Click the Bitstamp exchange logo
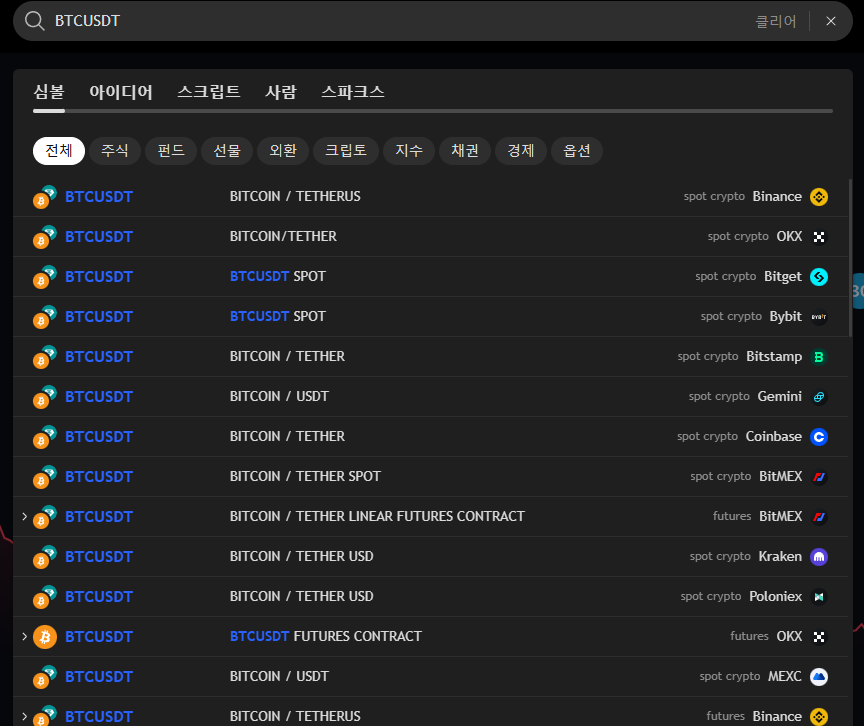The width and height of the screenshot is (864, 726). (x=819, y=357)
